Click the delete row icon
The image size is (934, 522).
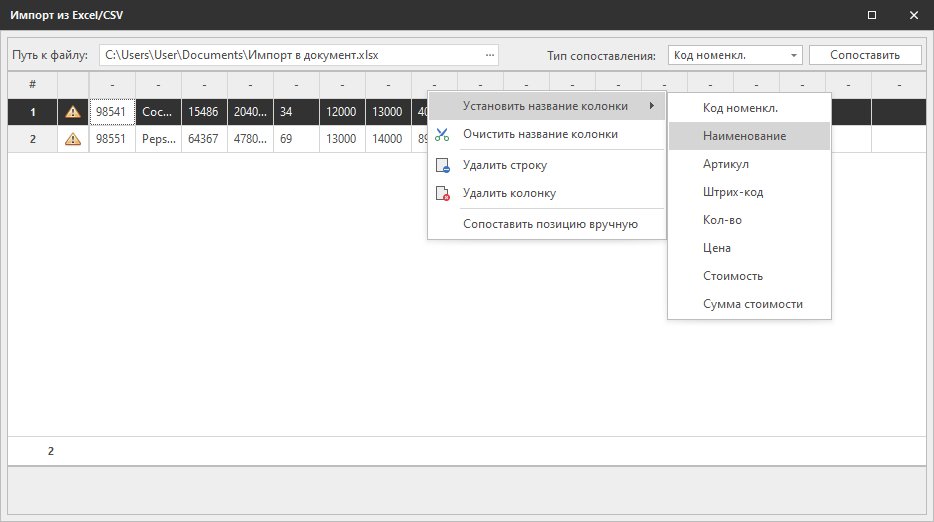click(443, 166)
